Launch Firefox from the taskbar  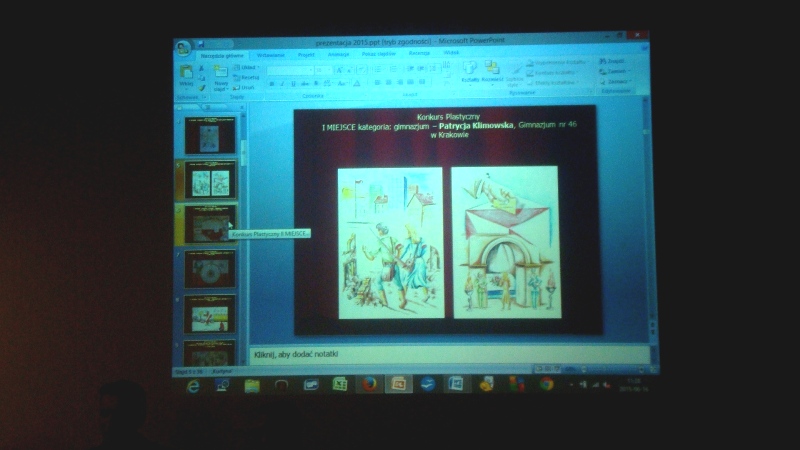369,384
